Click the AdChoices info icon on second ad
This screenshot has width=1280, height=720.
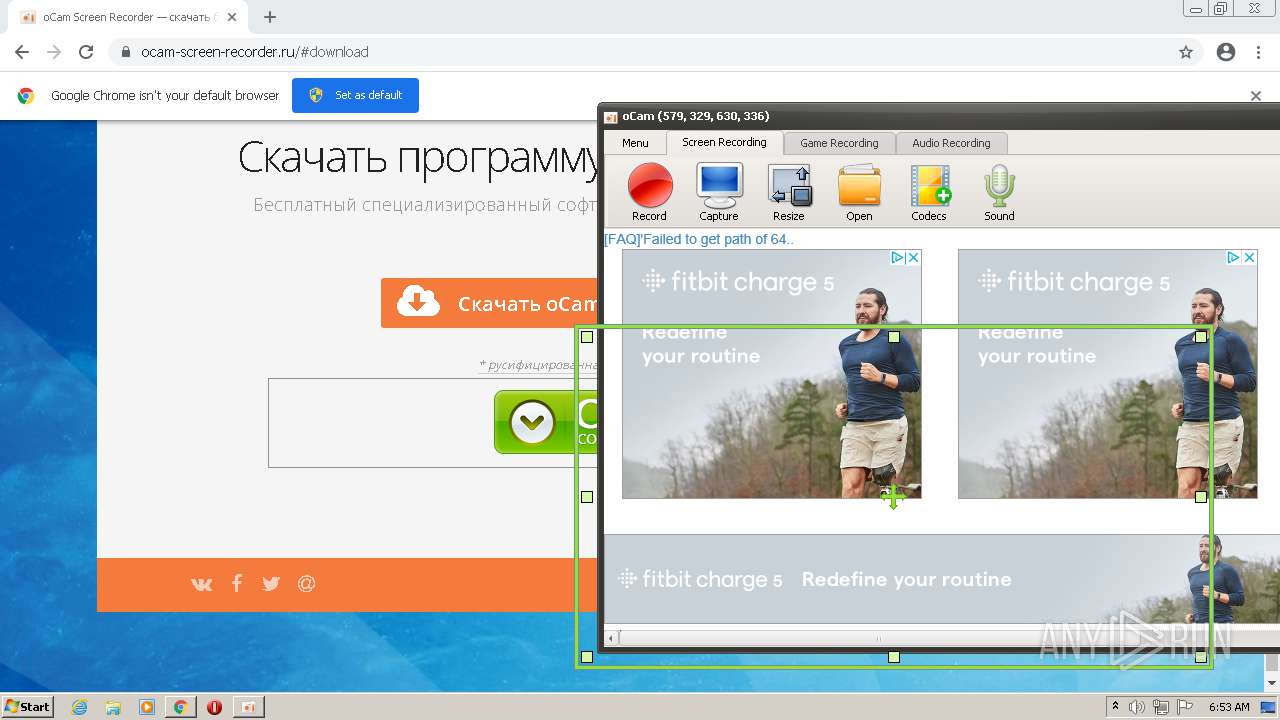(x=1234, y=257)
